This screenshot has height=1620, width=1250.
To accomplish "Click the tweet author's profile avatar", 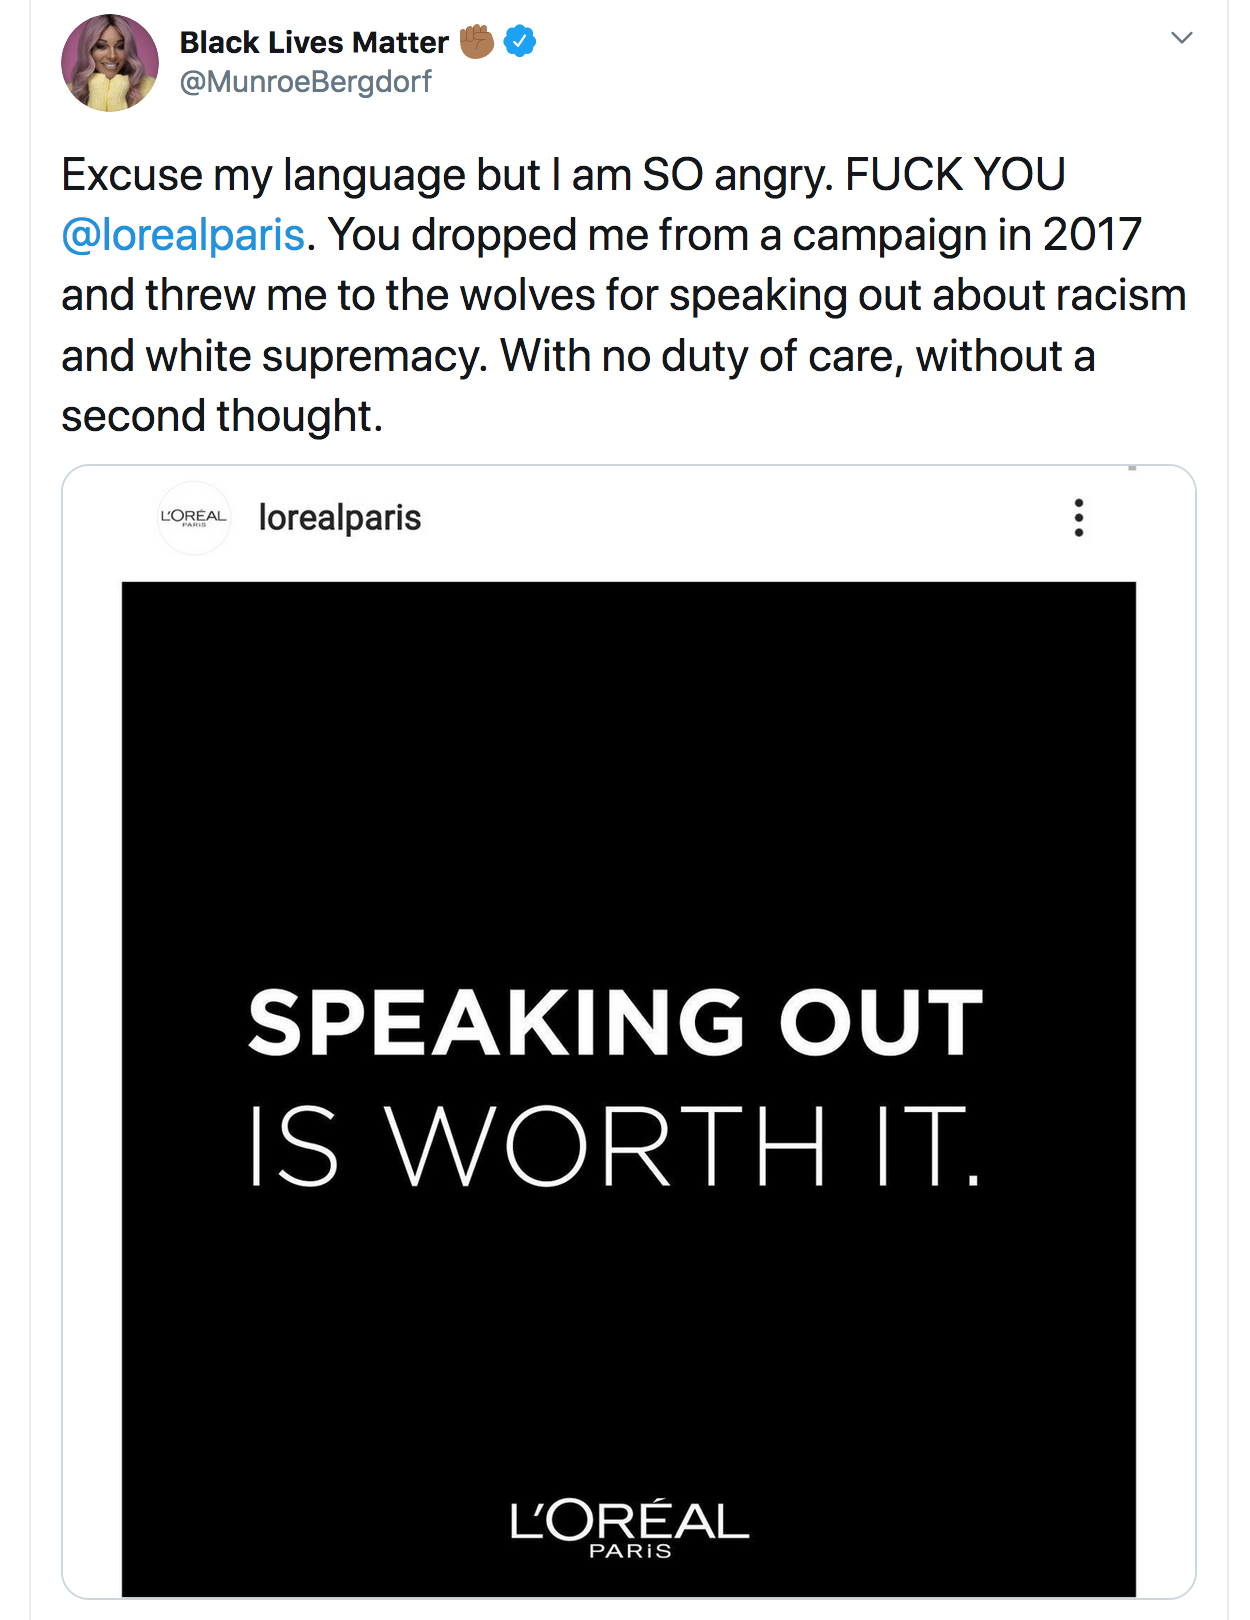I will (x=110, y=62).
